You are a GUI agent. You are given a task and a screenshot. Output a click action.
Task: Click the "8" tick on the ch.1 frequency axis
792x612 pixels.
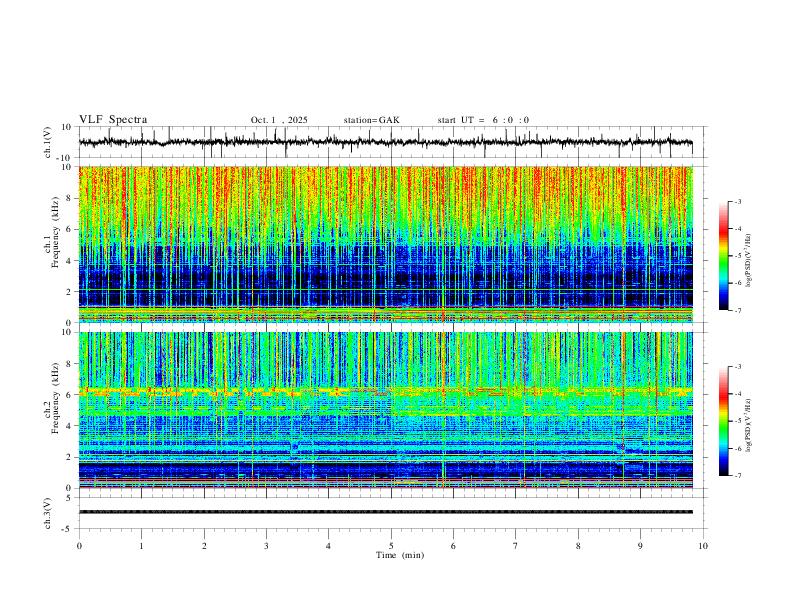[70, 198]
